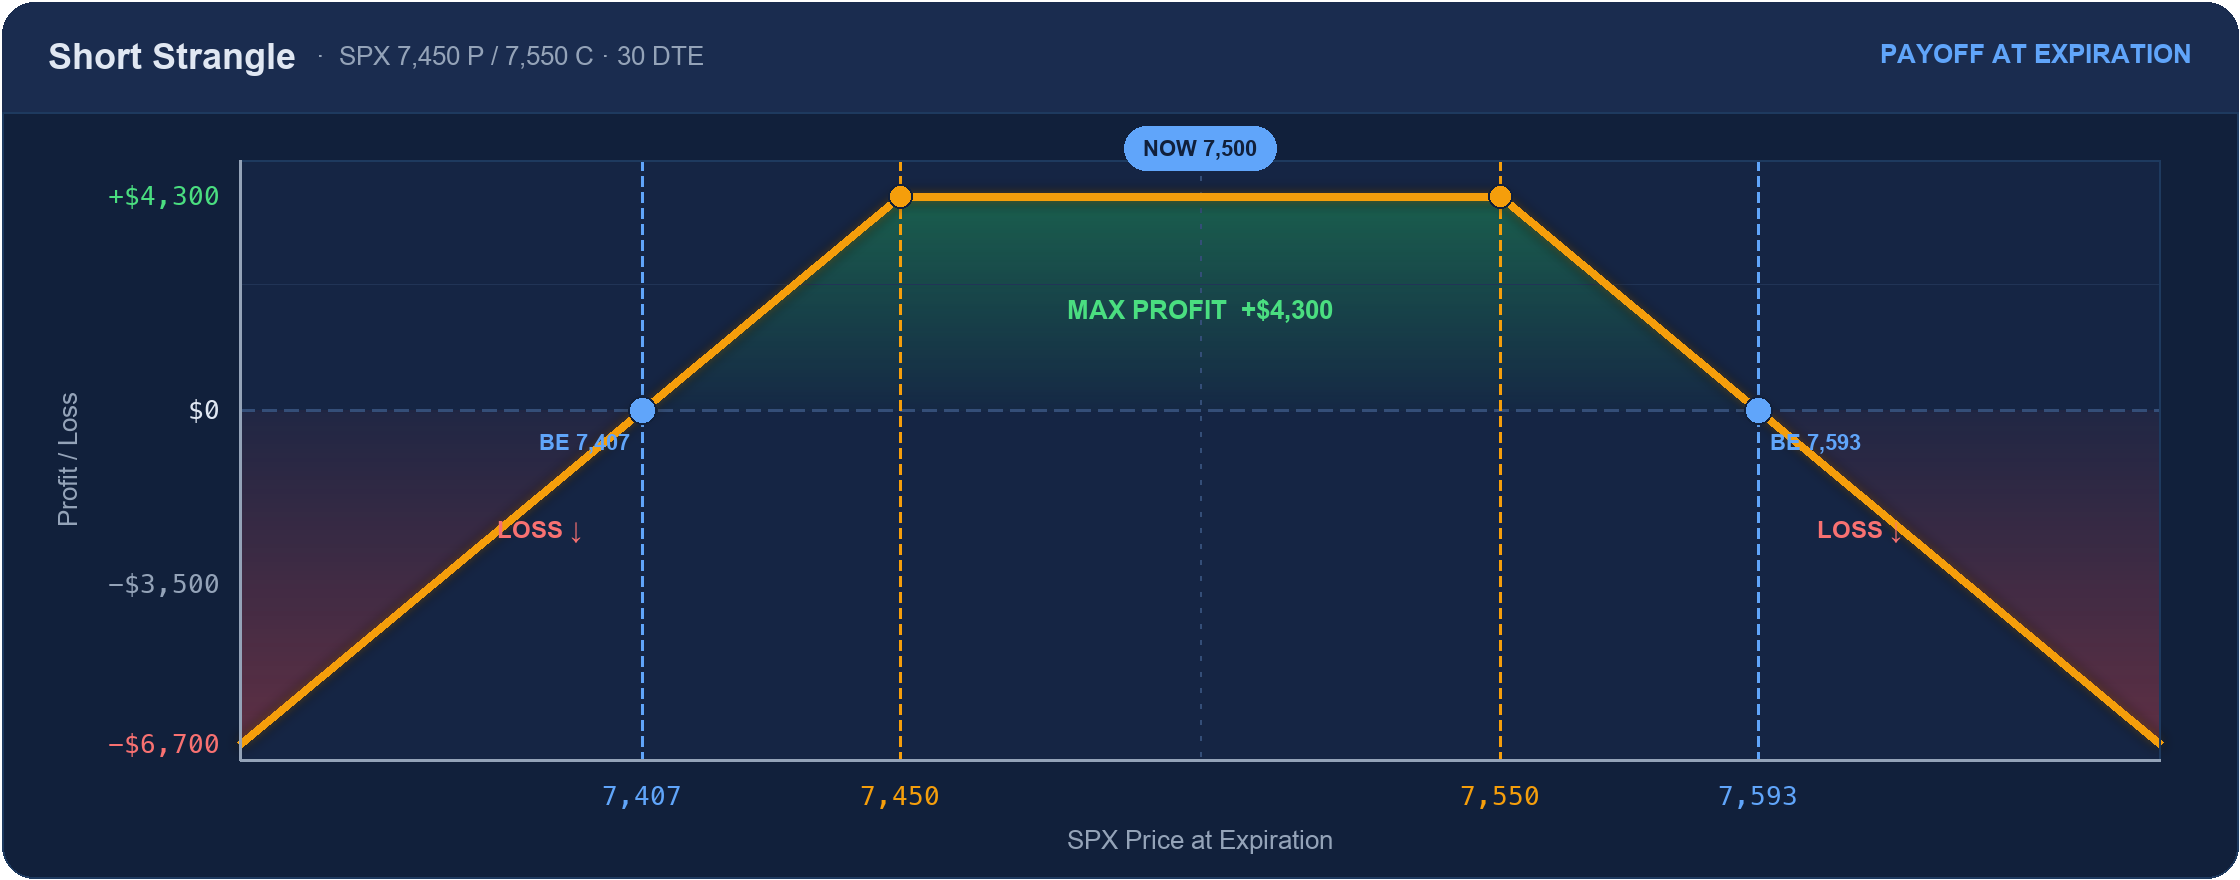Click the 7,593 x-axis tick label
This screenshot has height=880, width=2240.
point(1758,796)
